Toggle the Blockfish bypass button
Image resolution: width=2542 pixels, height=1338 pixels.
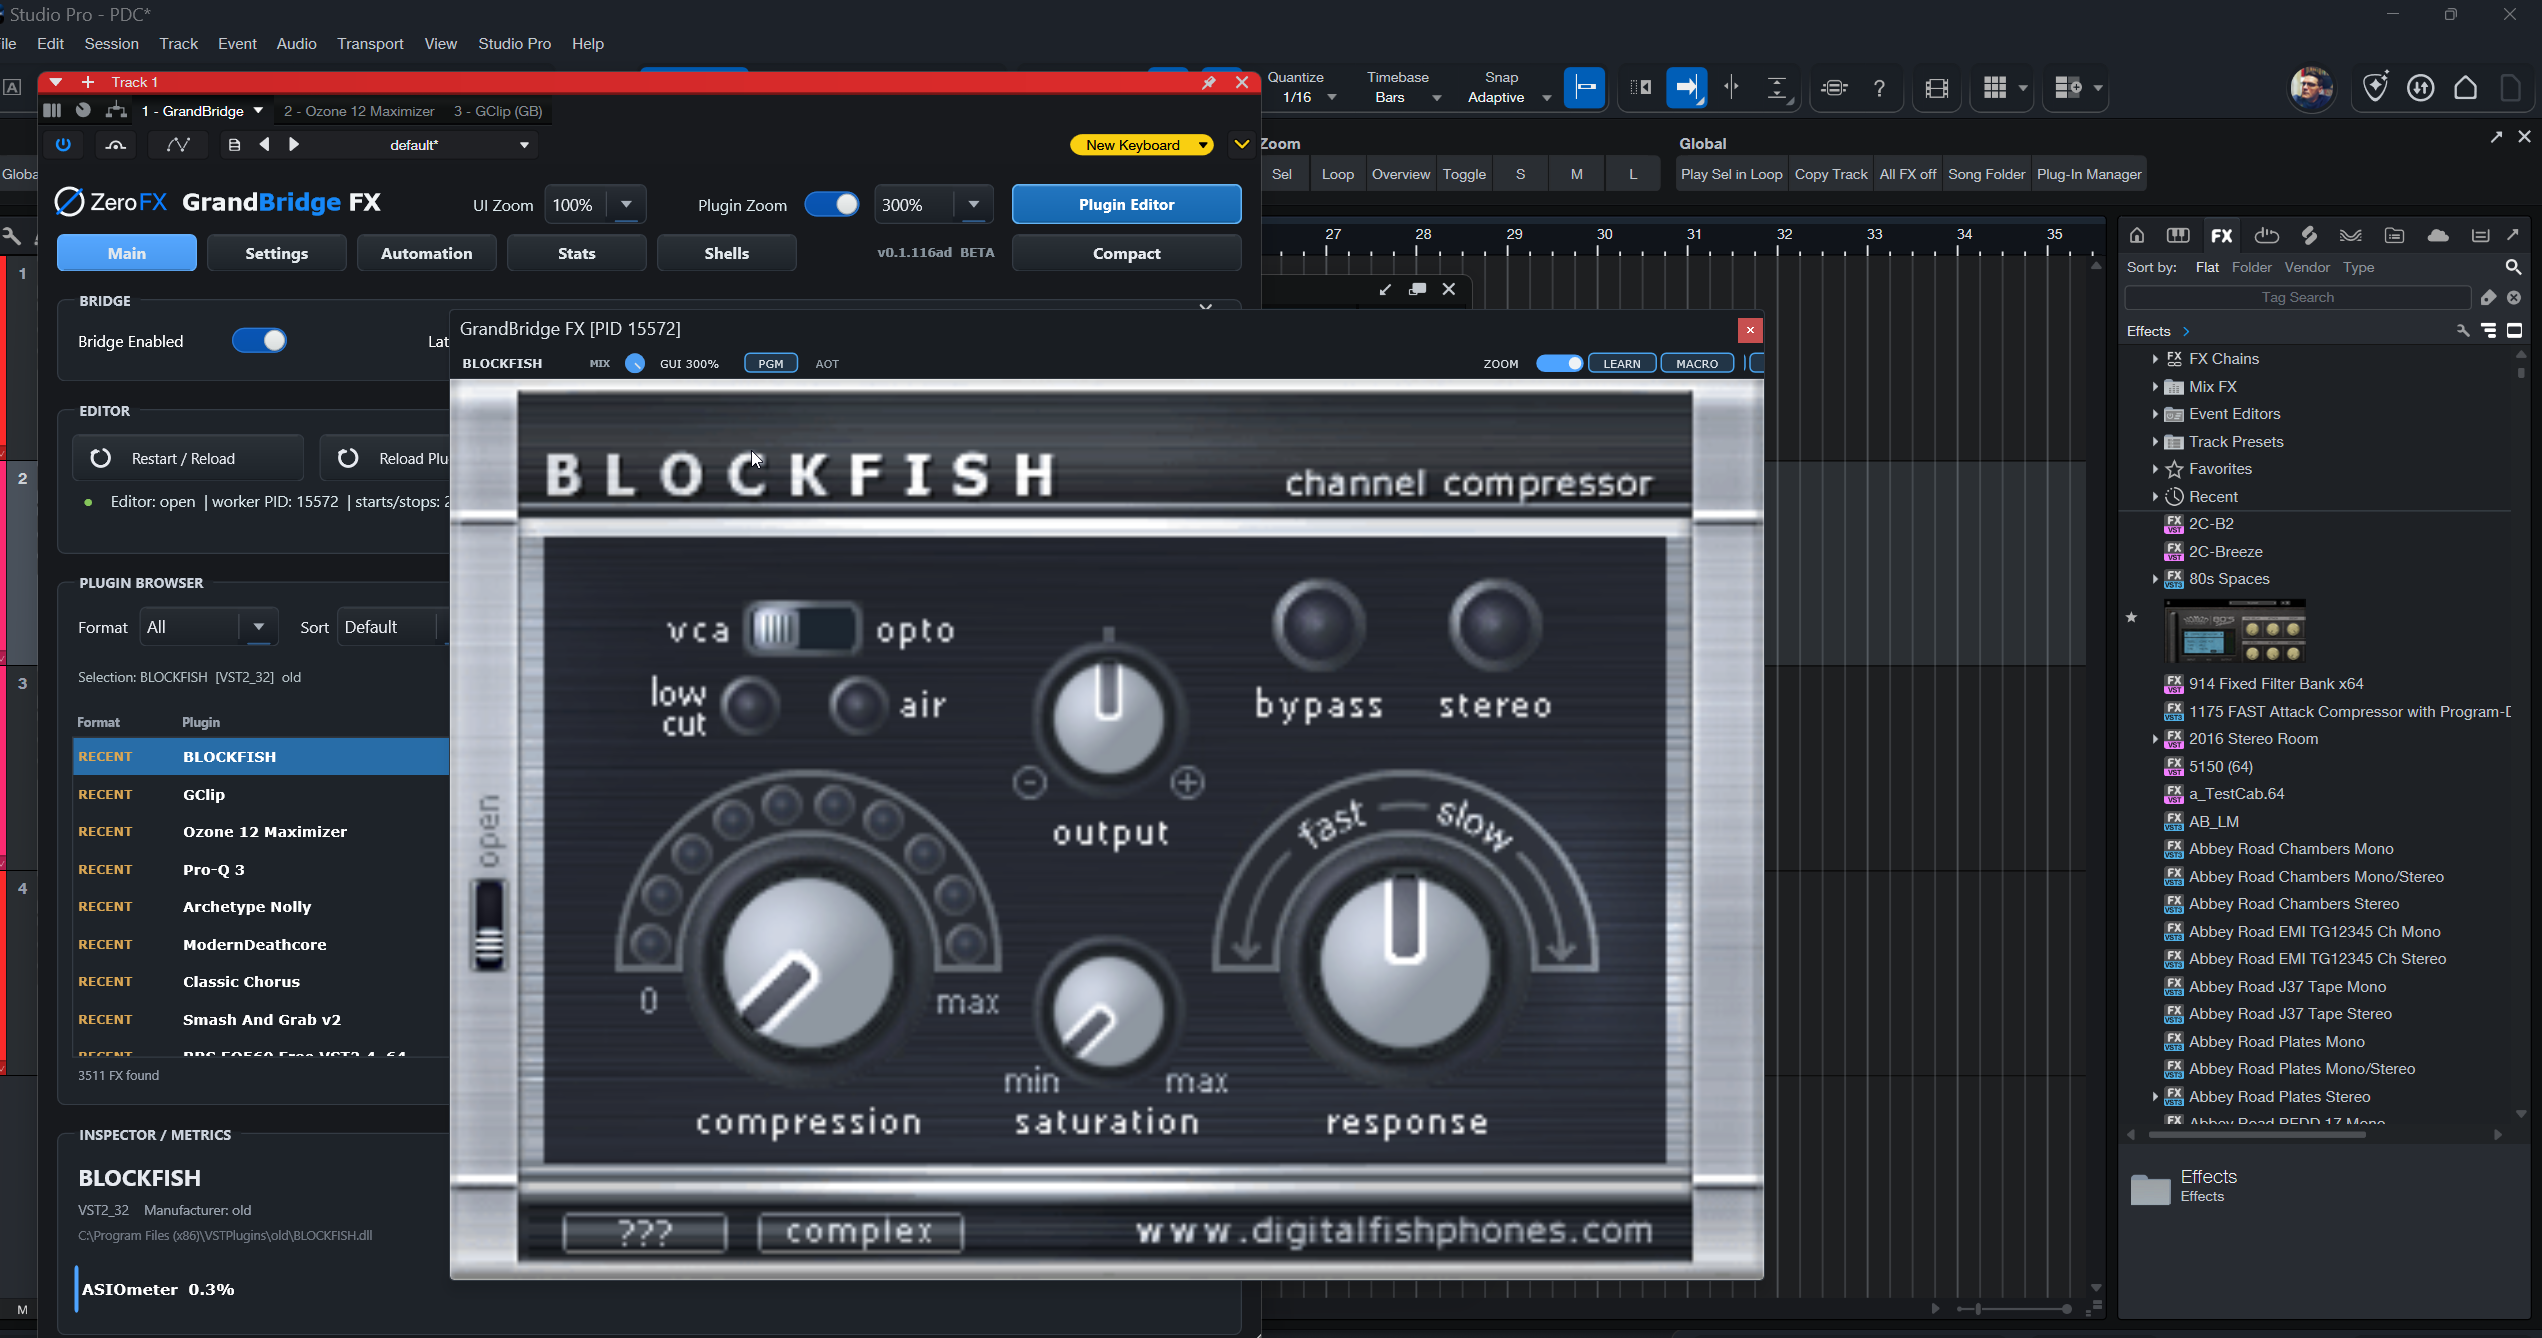1319,624
